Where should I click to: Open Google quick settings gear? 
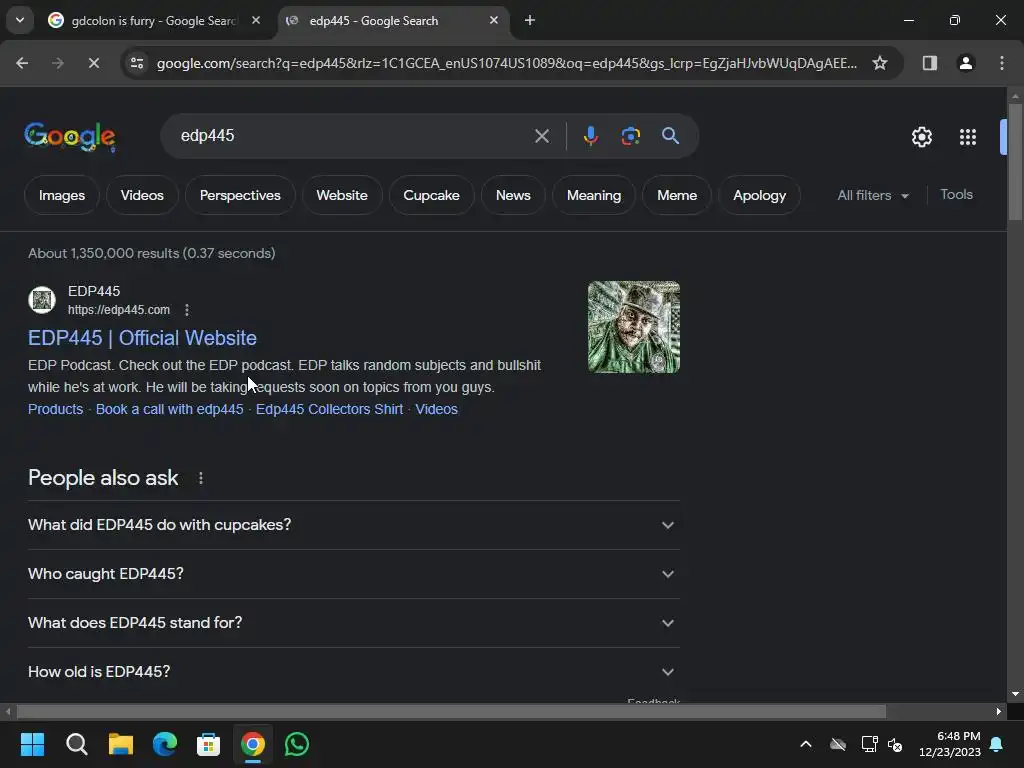click(921, 136)
